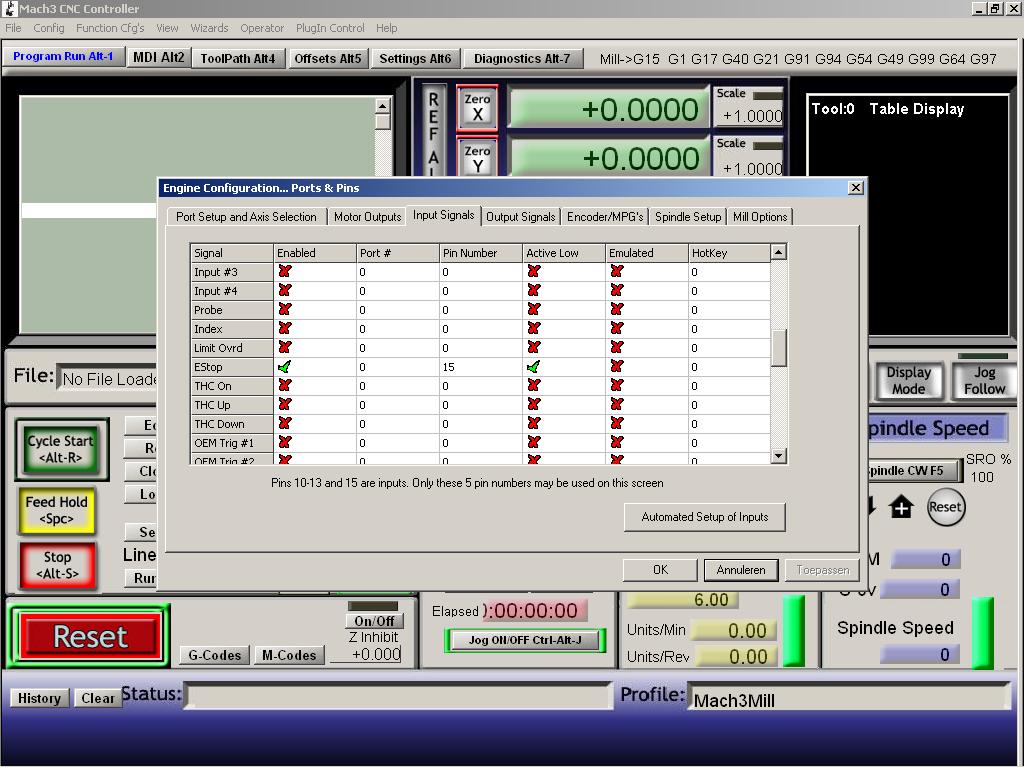
Task: Toggle Active Low check for EStop
Action: click(x=534, y=367)
